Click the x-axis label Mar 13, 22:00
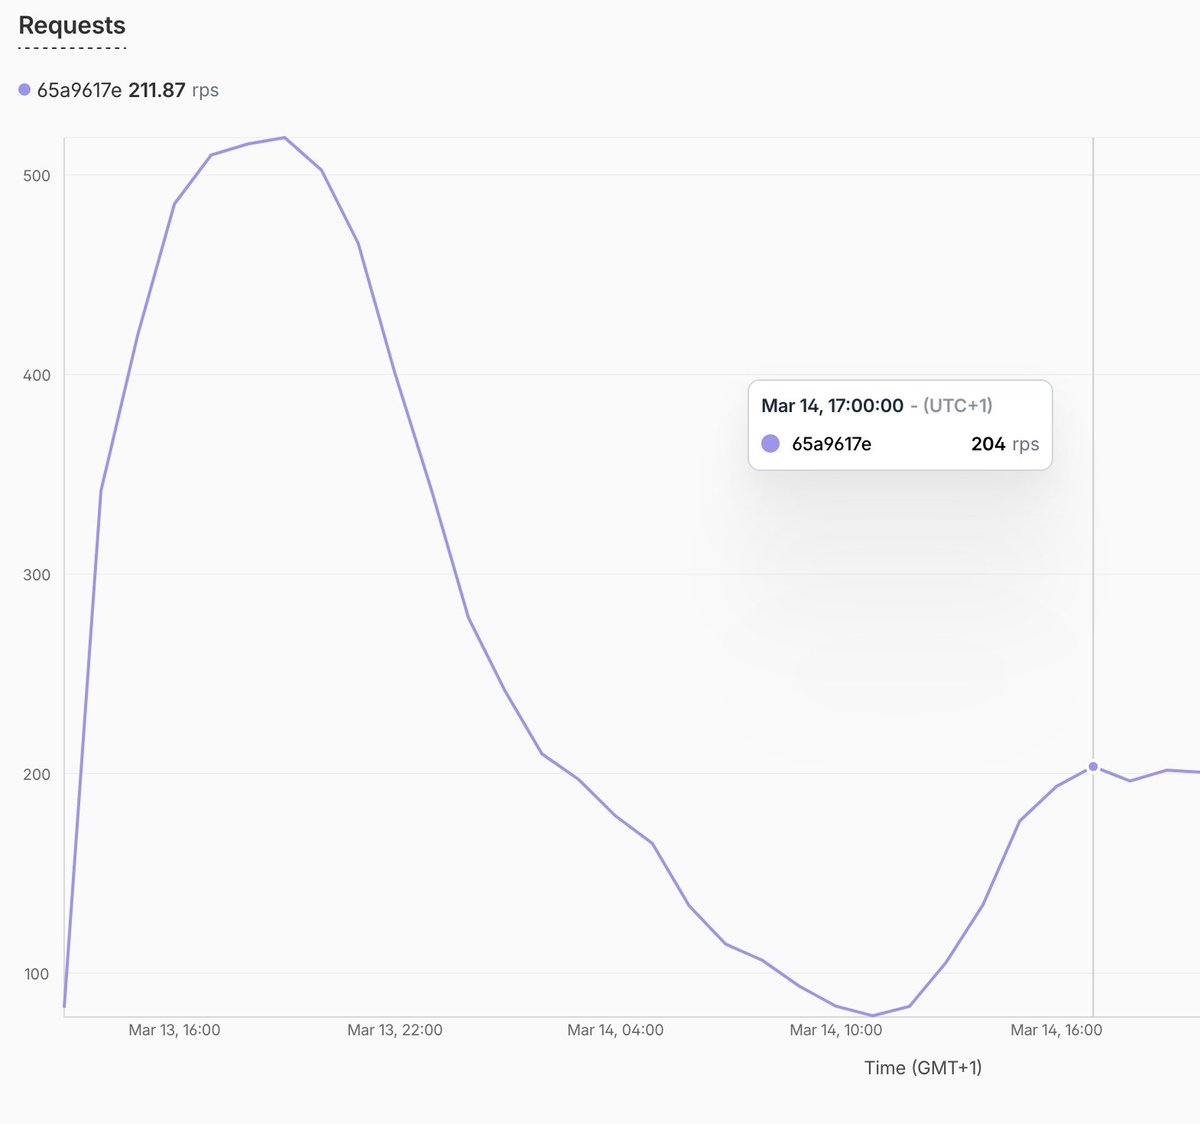 click(x=395, y=1030)
